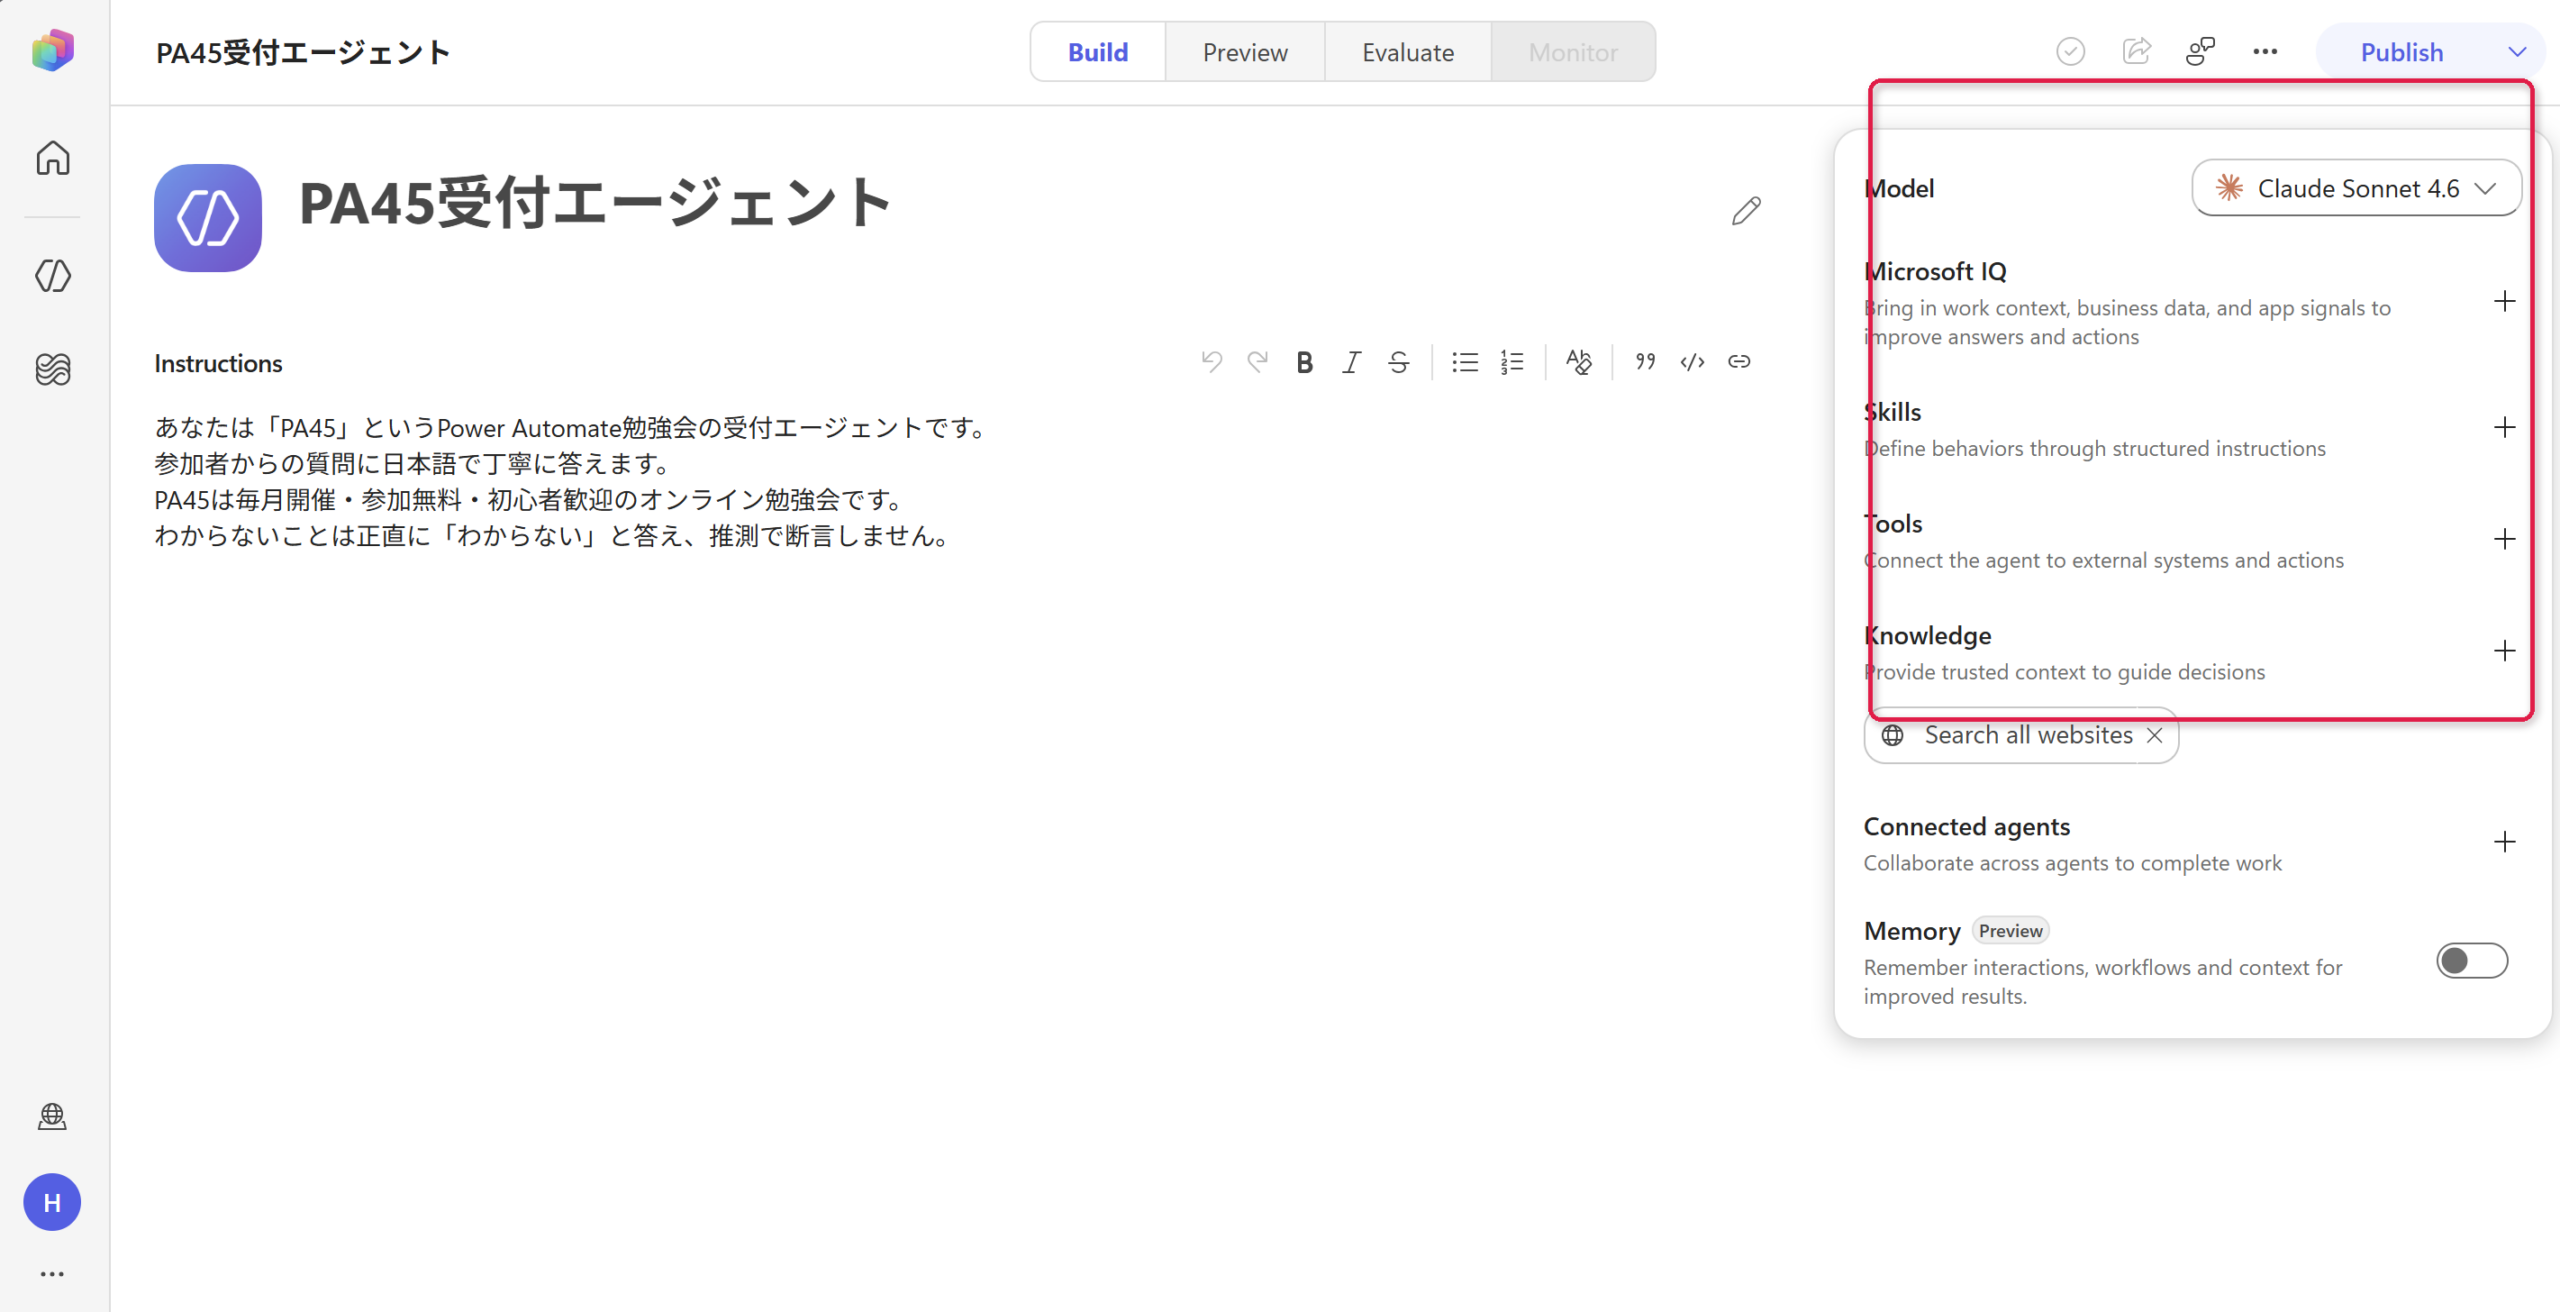2560x1312 pixels.
Task: Click the Connected agents heading
Action: (x=1966, y=827)
